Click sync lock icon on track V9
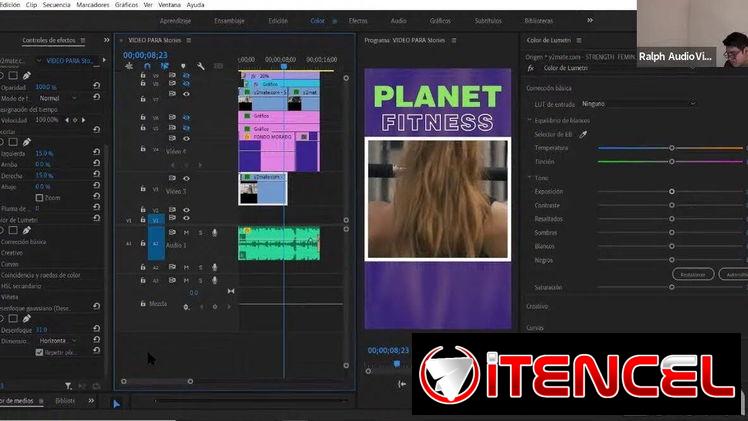Viewport: 748px width, 421px height. tap(172, 75)
